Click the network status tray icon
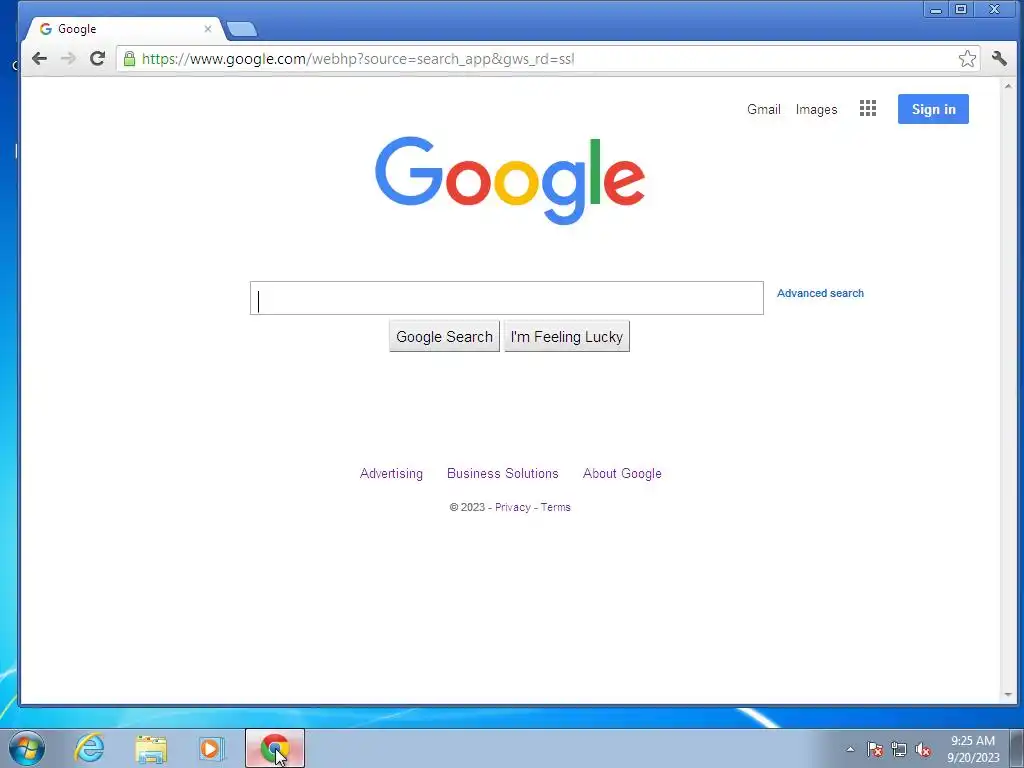Viewport: 1024px width, 768px height. tap(899, 749)
